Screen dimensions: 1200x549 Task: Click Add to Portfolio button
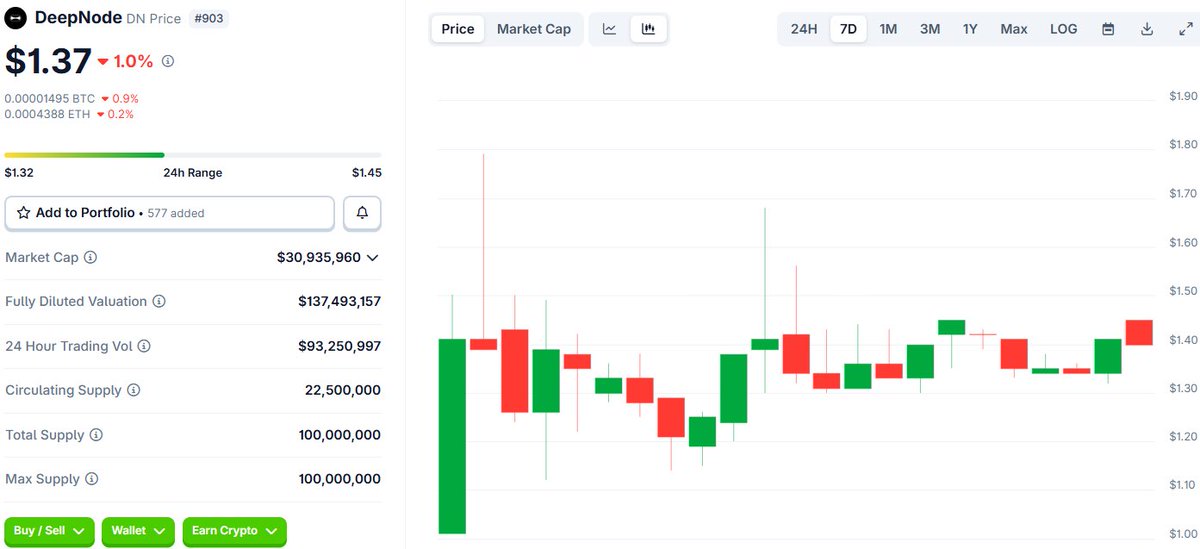[x=170, y=213]
